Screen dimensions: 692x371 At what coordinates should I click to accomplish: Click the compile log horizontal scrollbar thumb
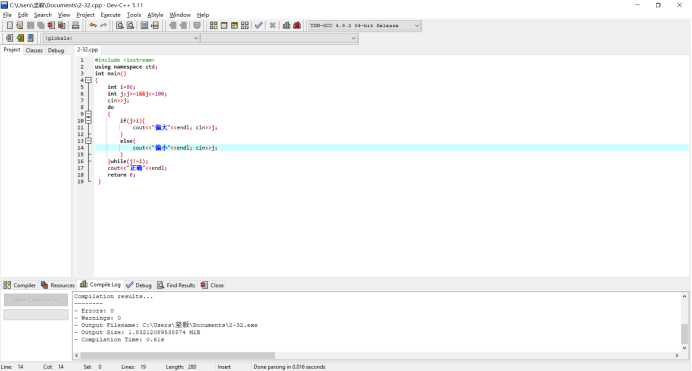pos(177,355)
